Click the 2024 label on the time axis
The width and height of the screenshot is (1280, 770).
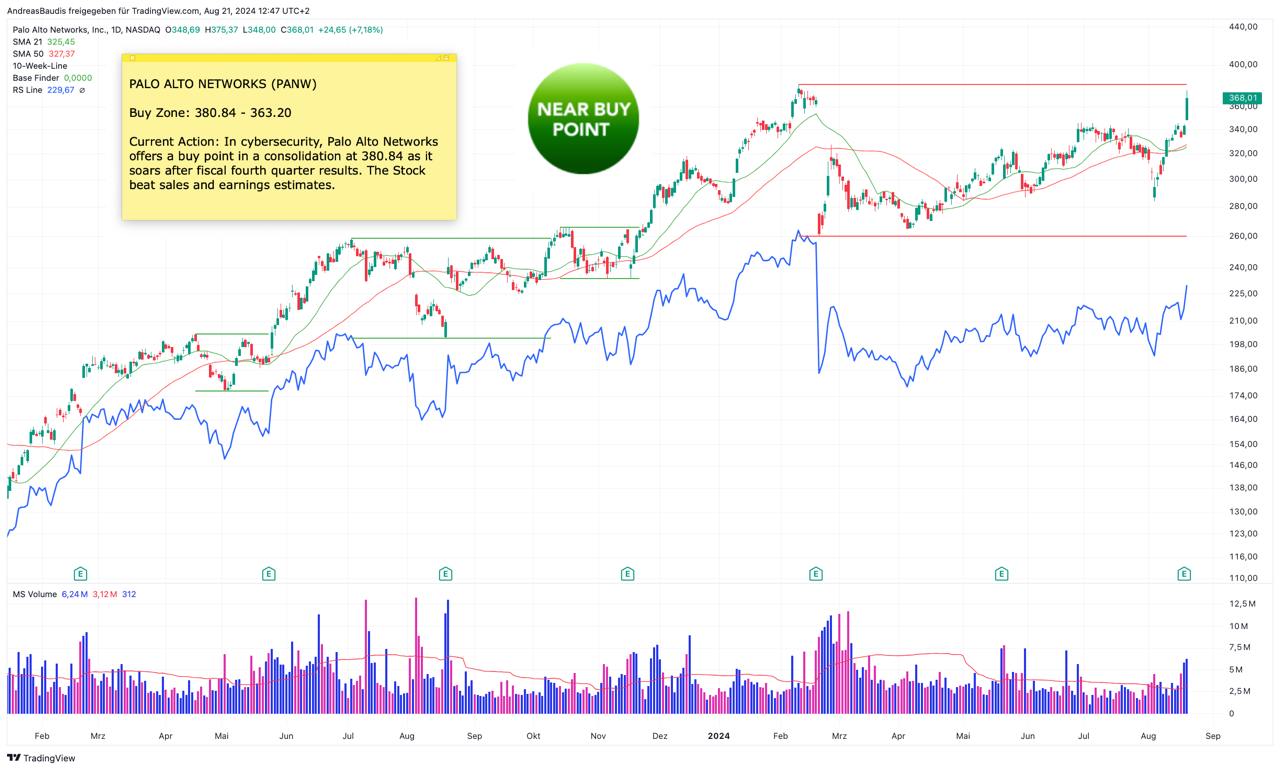point(718,736)
